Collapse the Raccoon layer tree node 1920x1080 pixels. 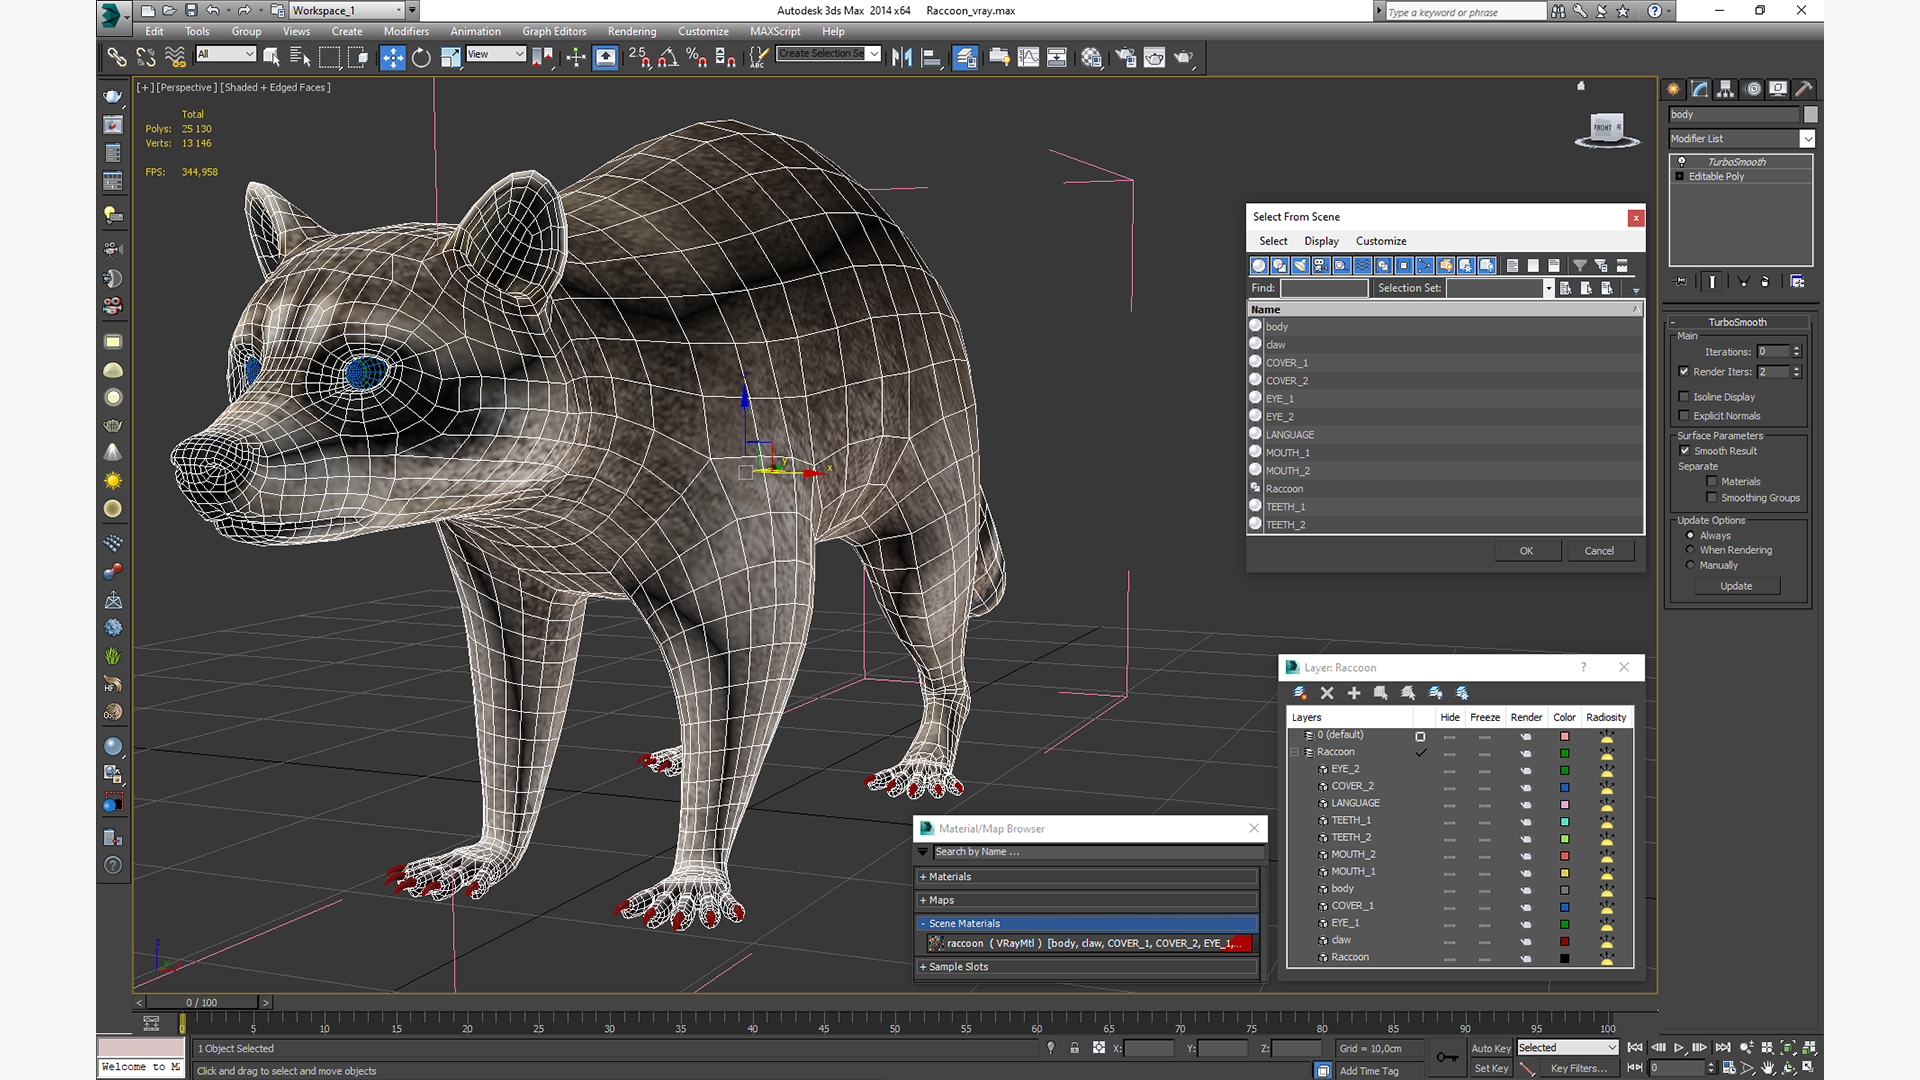[x=1295, y=752]
